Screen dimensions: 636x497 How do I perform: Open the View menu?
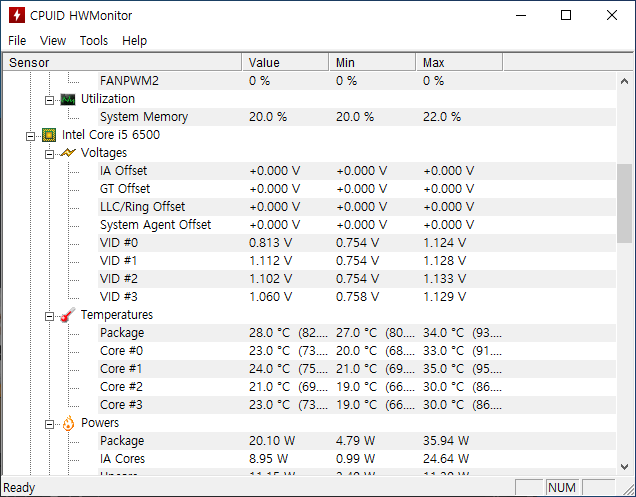click(x=53, y=41)
